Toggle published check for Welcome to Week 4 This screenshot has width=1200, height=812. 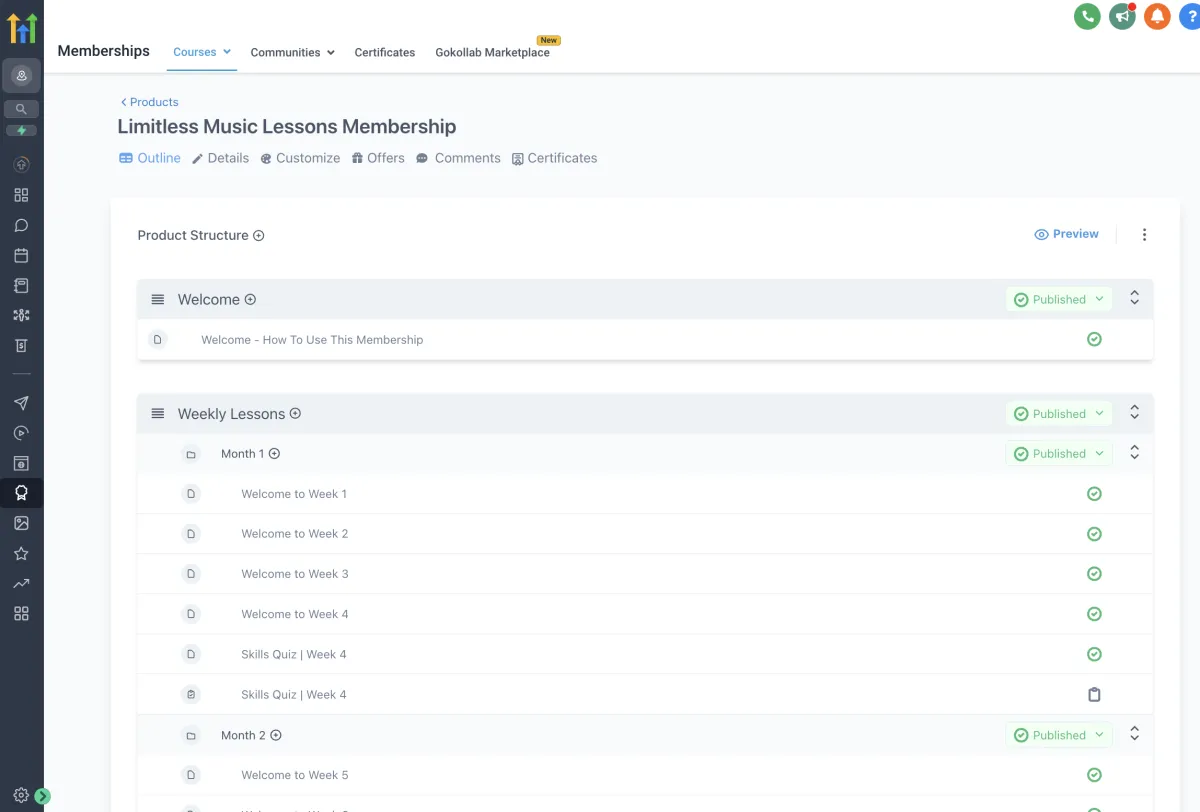(1094, 614)
